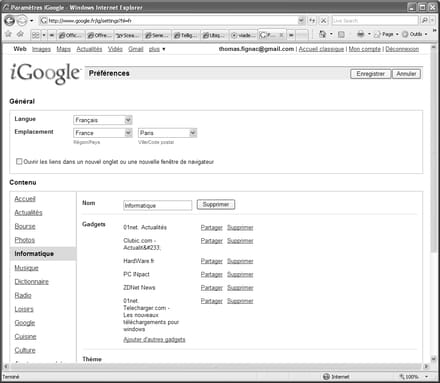
Task: Switch to the 'Offre...' tab
Action: (99, 35)
